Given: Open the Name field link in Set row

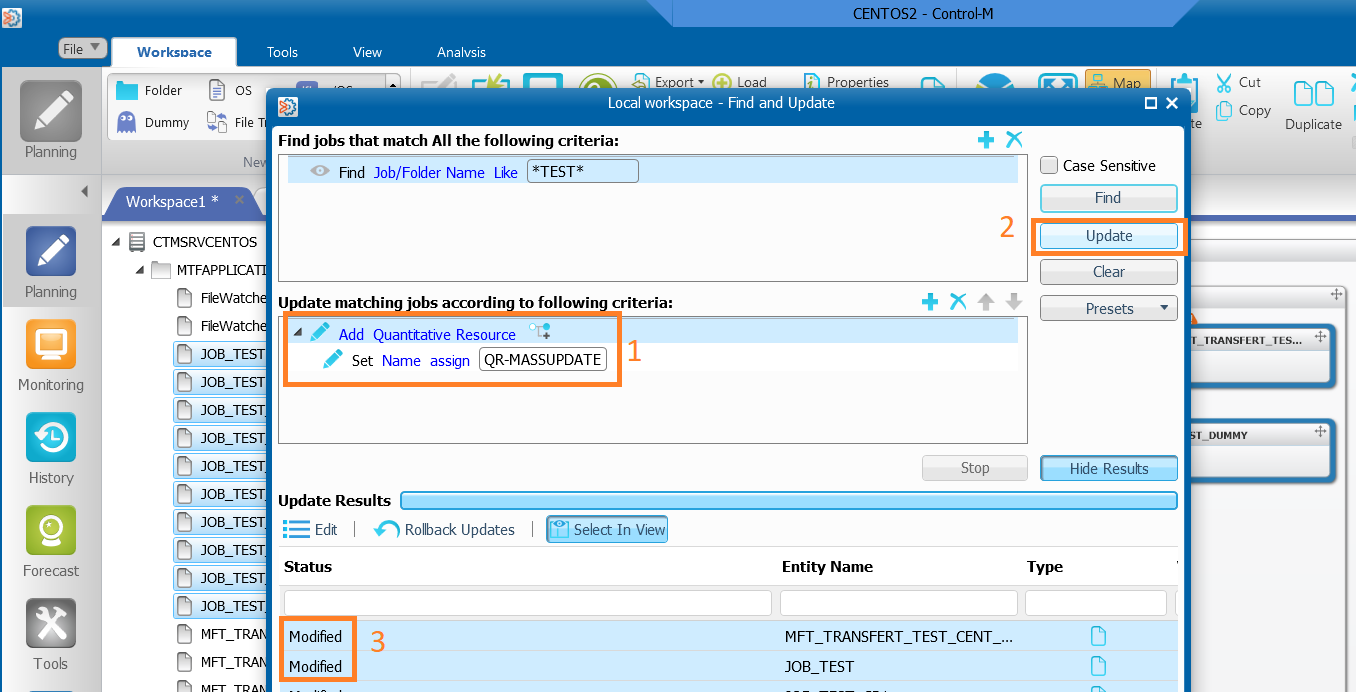Looking at the screenshot, I should pos(401,360).
